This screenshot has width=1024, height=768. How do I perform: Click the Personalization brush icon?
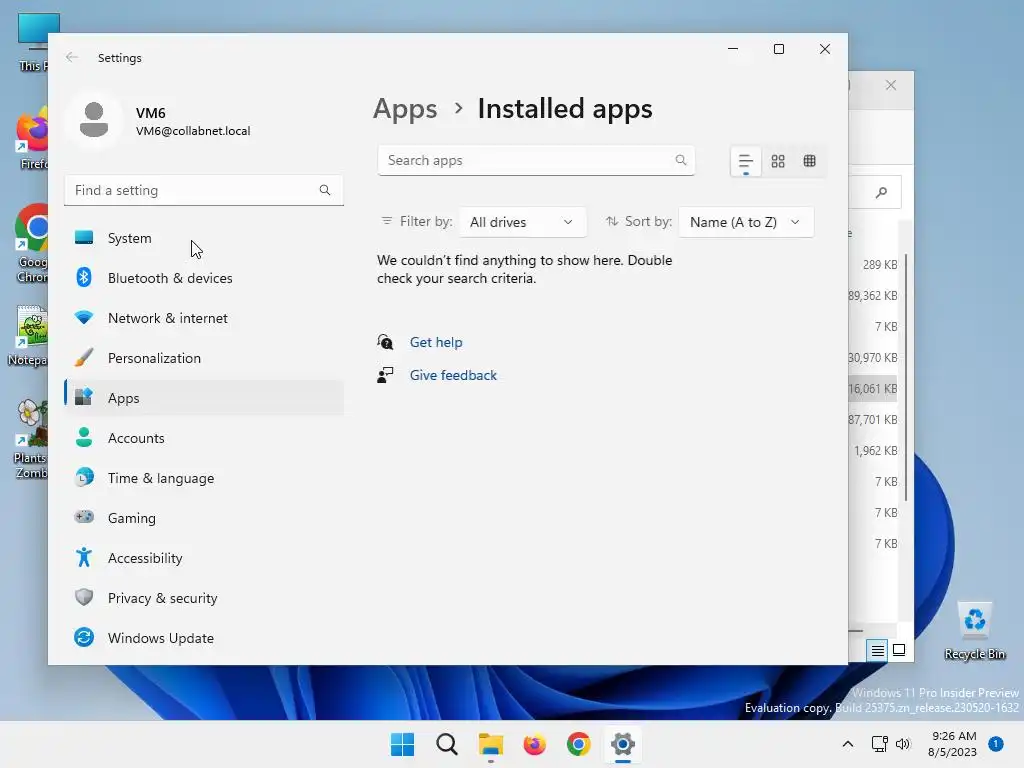[x=84, y=358]
